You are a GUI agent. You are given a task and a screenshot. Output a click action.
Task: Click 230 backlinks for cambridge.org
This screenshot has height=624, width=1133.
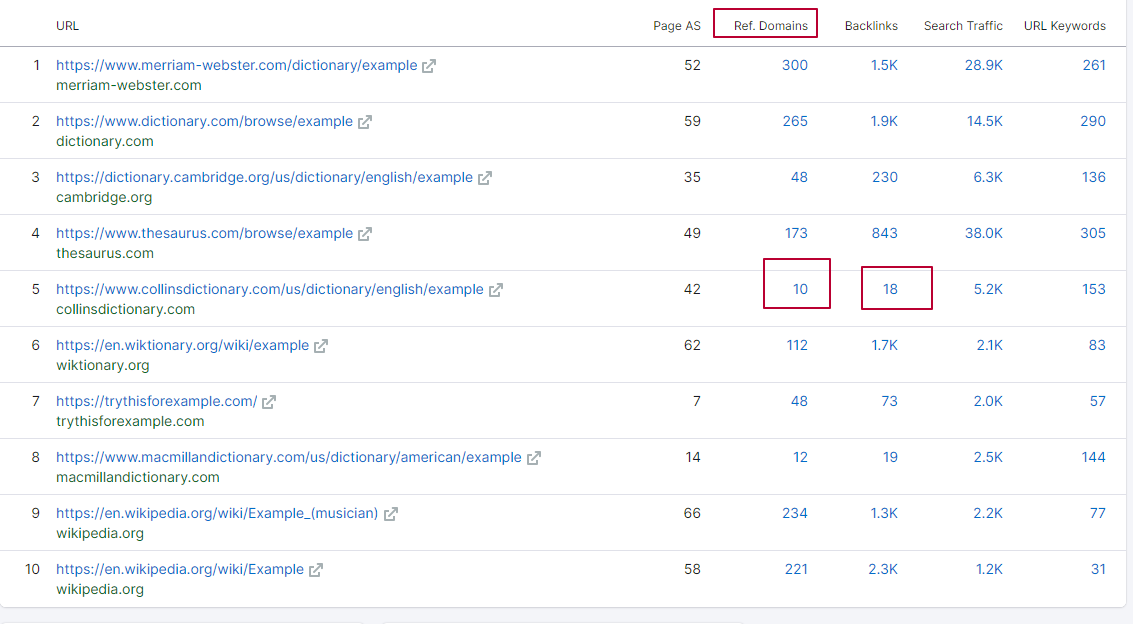tap(884, 177)
